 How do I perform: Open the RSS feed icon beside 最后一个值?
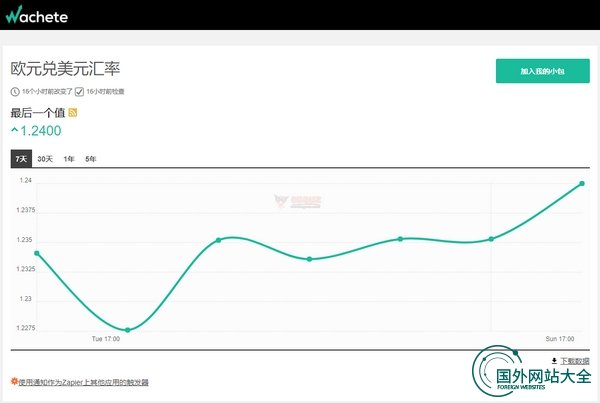pyautogui.click(x=73, y=113)
